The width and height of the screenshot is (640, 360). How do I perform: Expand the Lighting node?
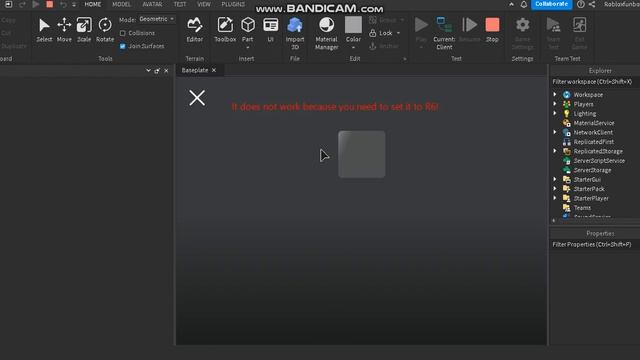tap(555, 113)
